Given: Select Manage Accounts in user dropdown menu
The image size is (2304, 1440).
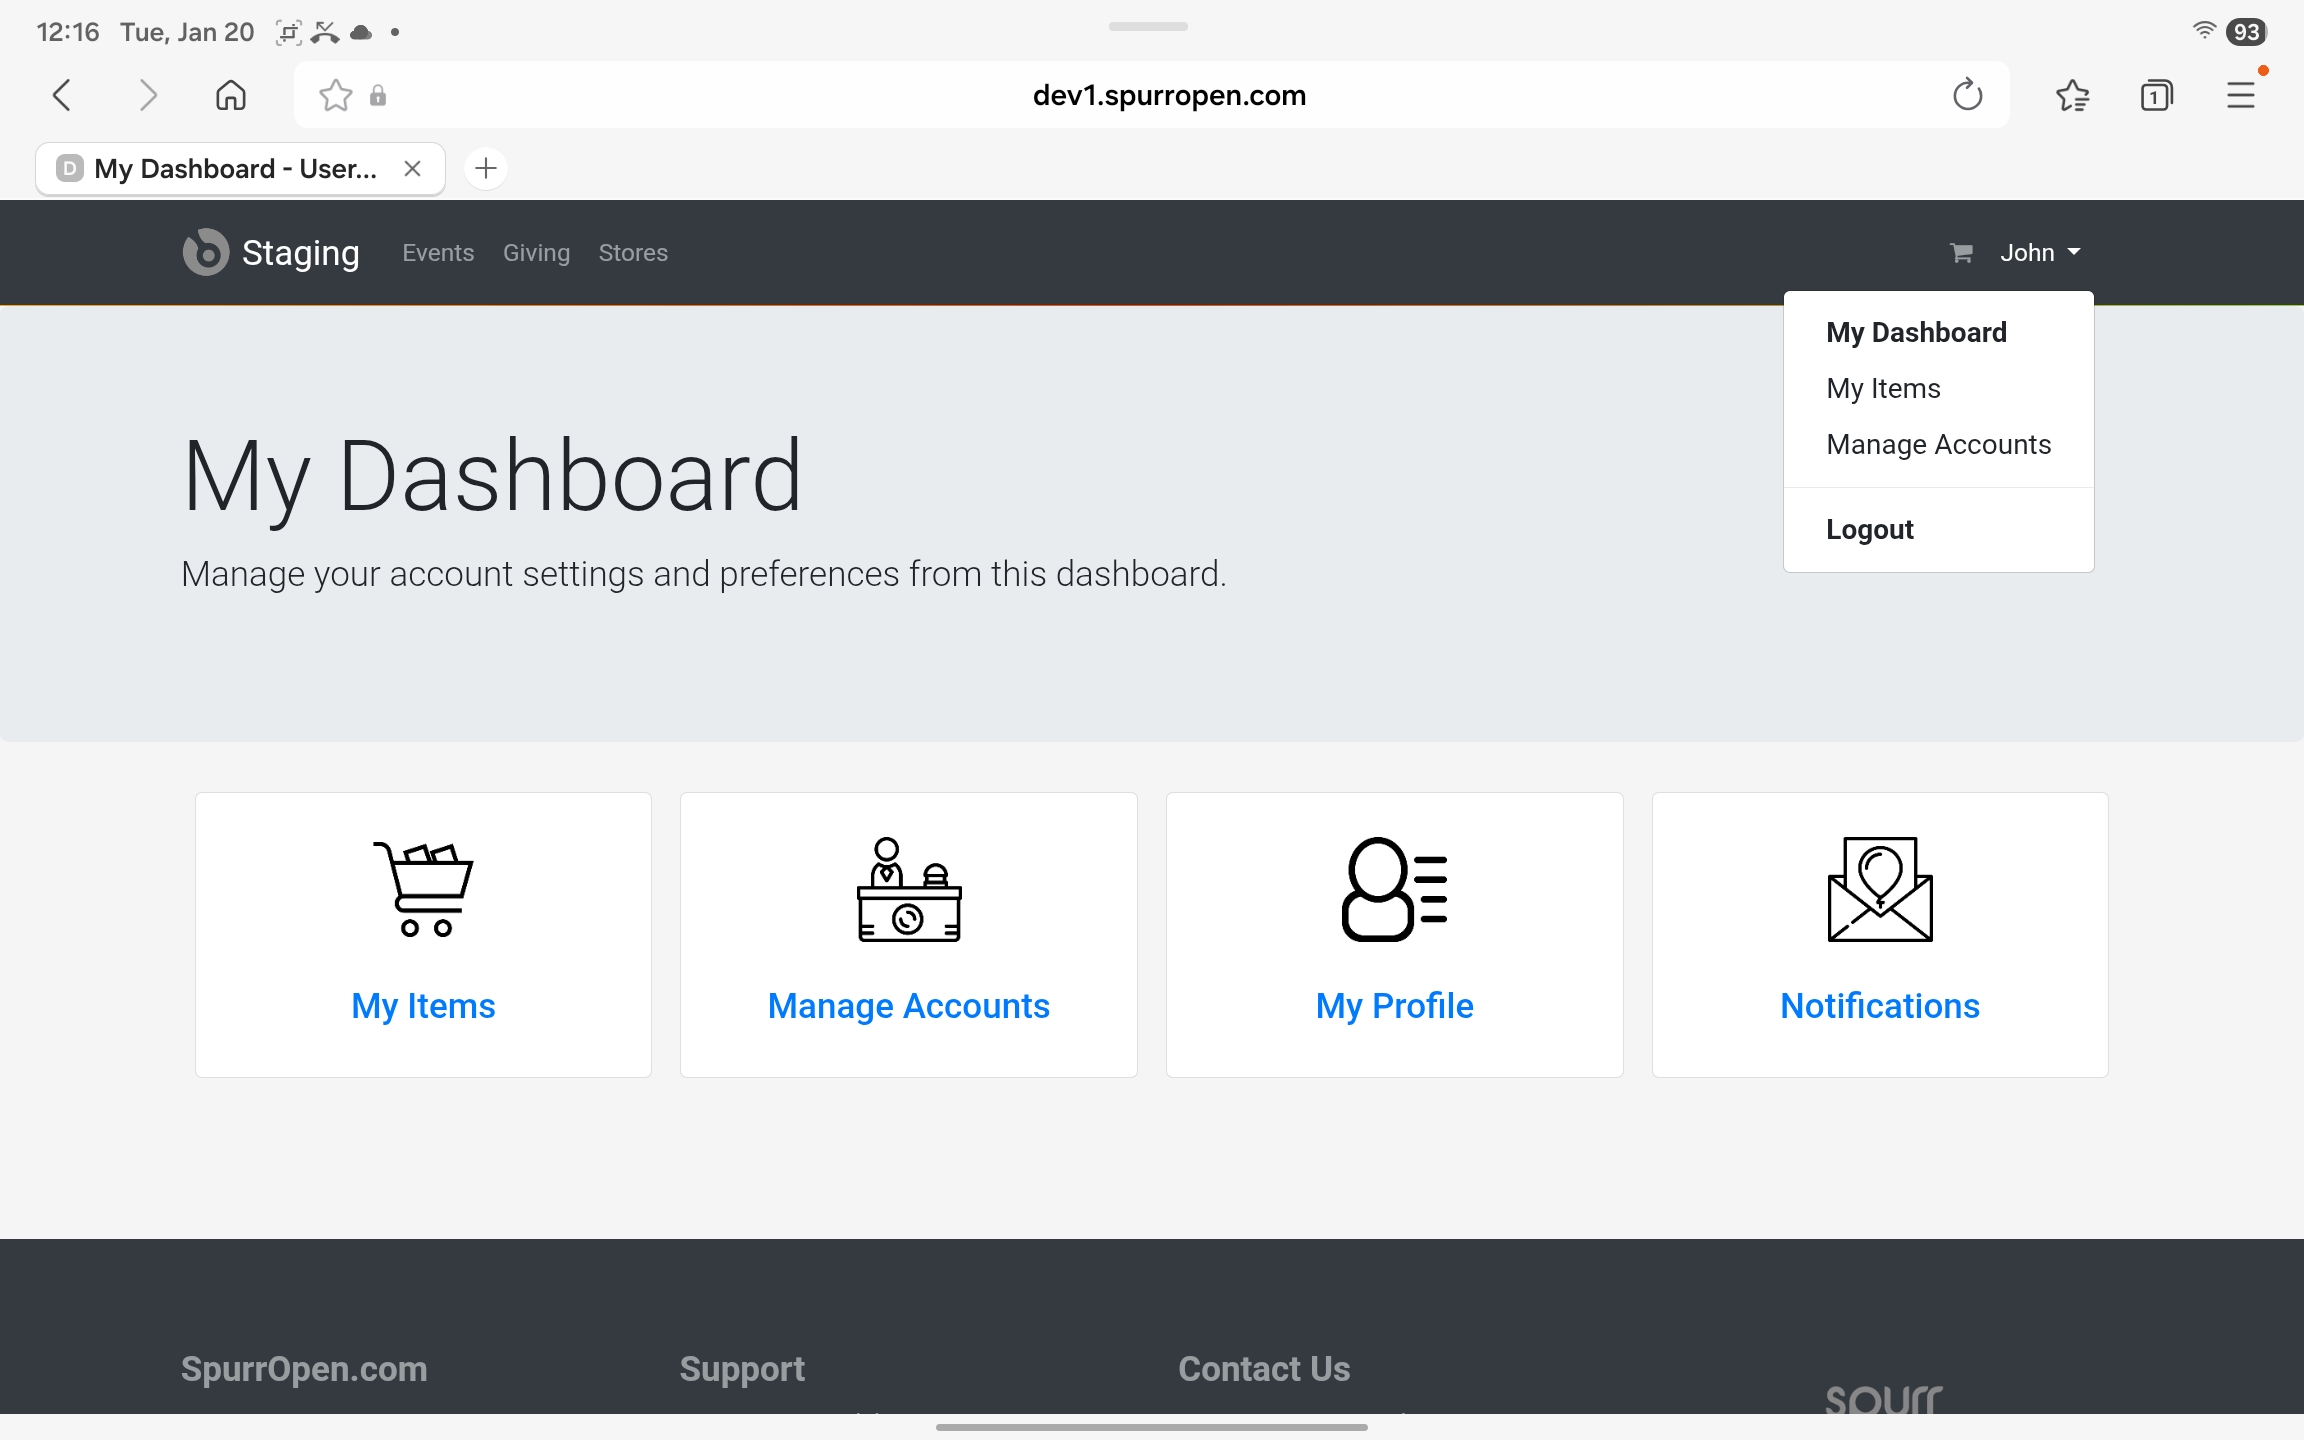Looking at the screenshot, I should [x=1938, y=445].
